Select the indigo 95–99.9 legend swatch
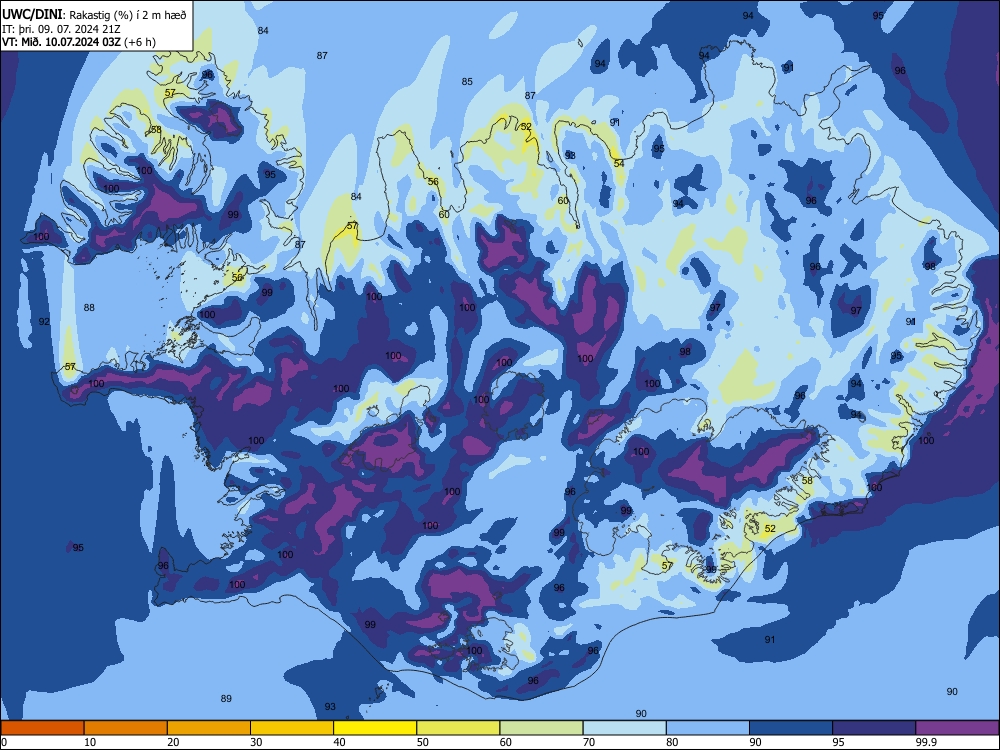Screen dimensions: 1000x750 coord(874,728)
